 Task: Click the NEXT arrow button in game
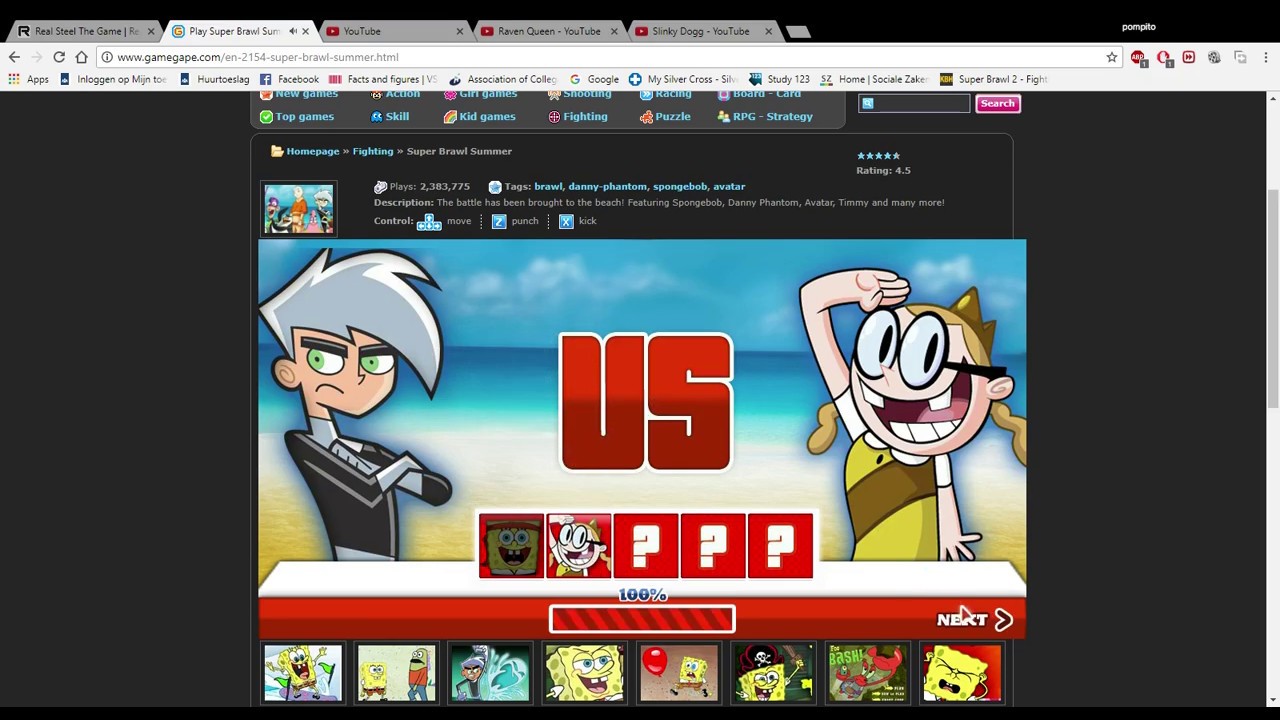[975, 620]
